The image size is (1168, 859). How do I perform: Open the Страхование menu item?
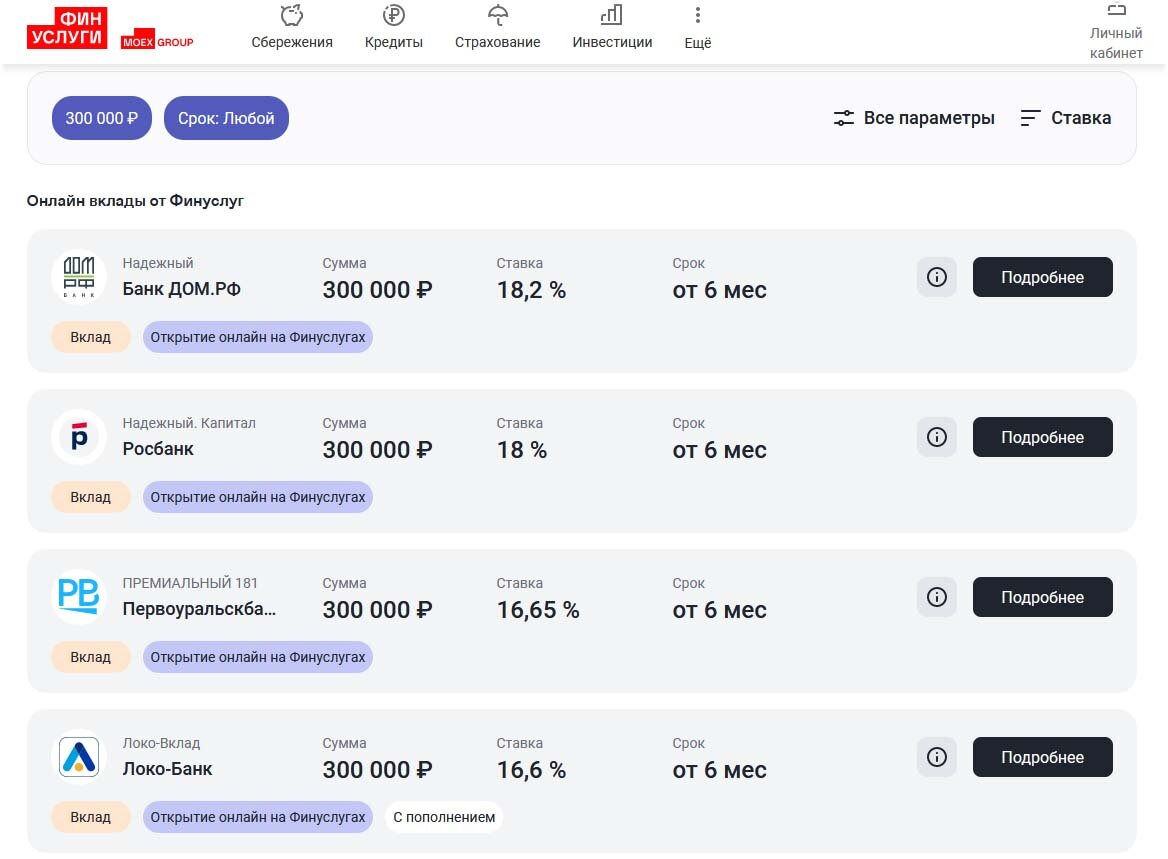coord(498,42)
